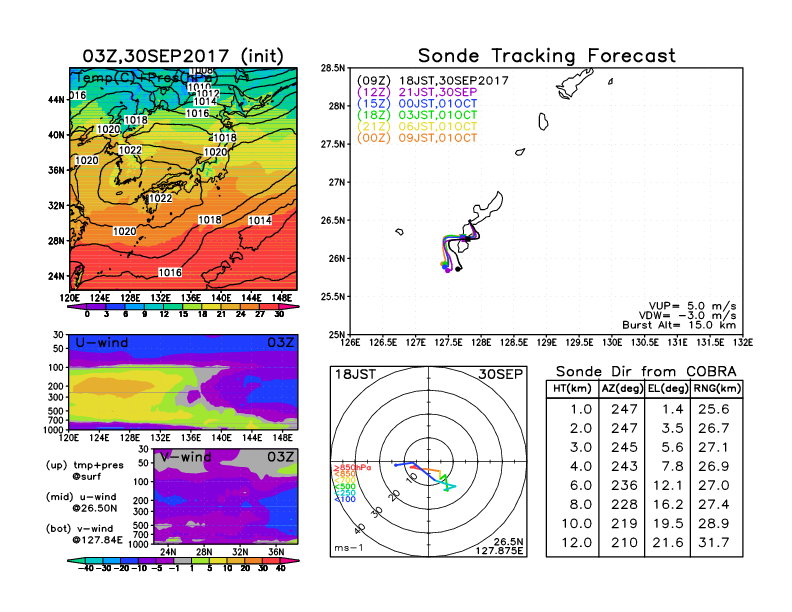792x612 pixels.
Task: Select the "Sonde Dir from COBRA" table title
Action: [646, 371]
